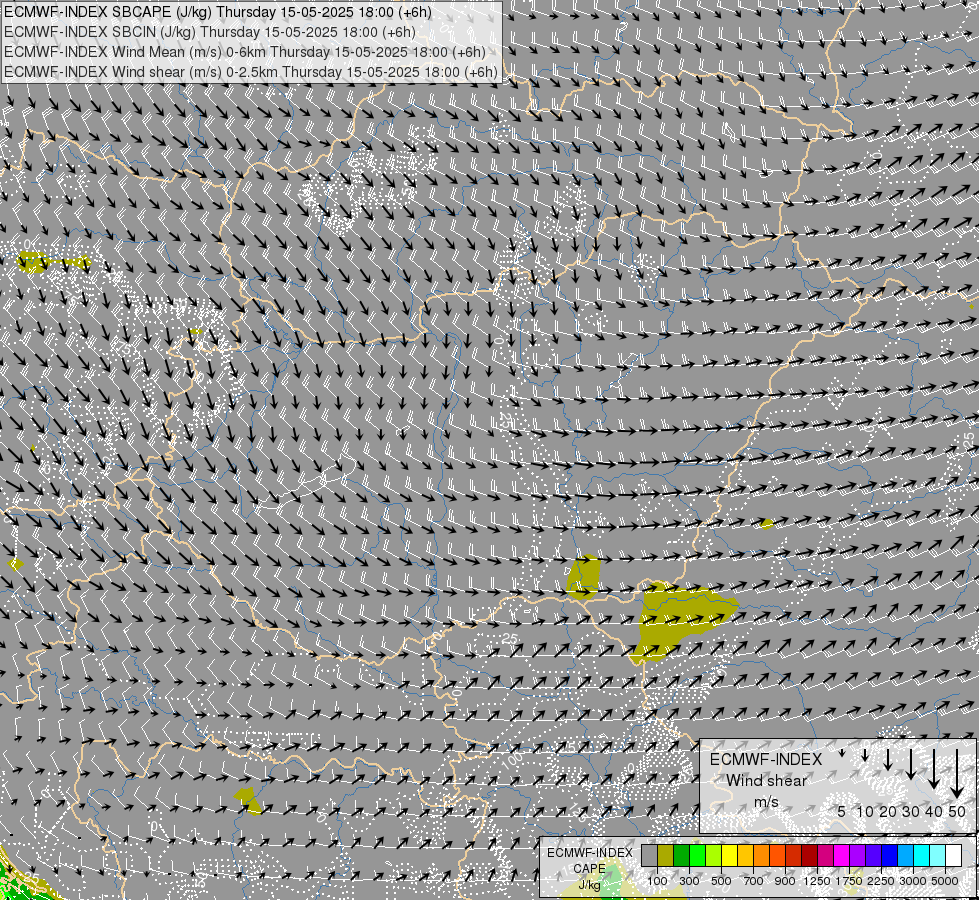This screenshot has width=979, height=900.
Task: Click the 50 label under wind shear arrows
Action: 957,811
